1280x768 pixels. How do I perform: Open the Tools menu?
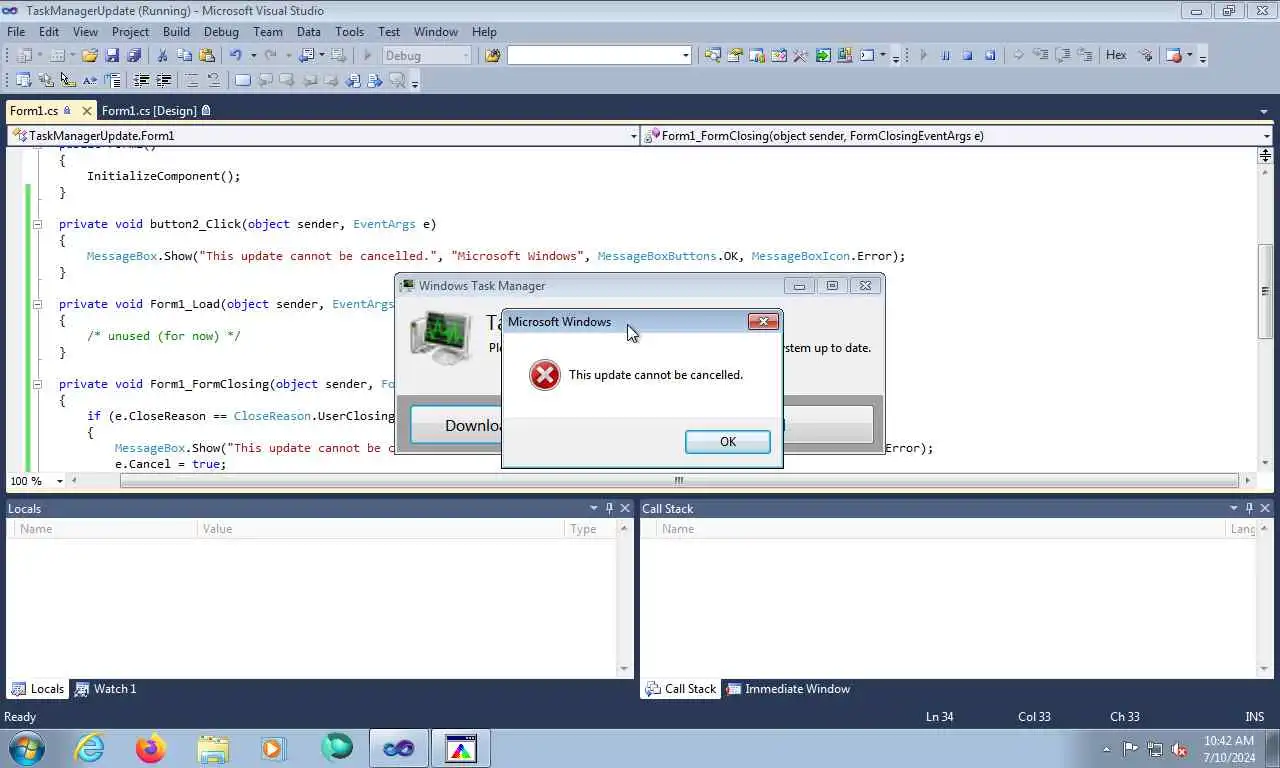click(349, 32)
